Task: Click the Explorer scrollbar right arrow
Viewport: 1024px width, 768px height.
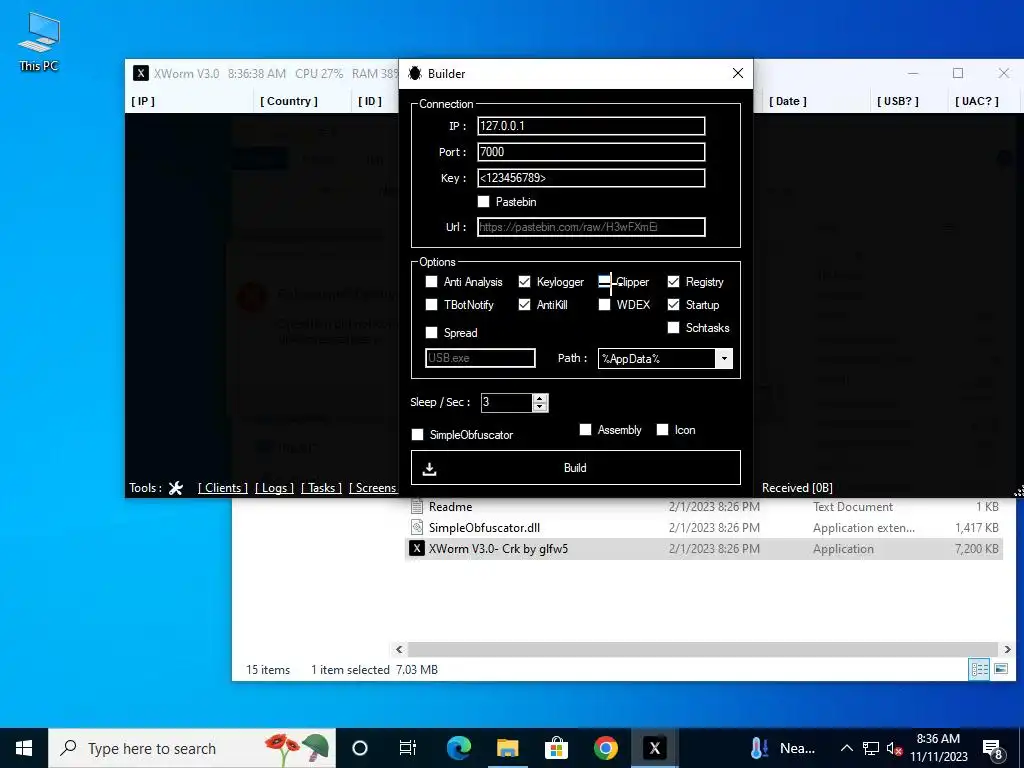Action: click(1007, 649)
